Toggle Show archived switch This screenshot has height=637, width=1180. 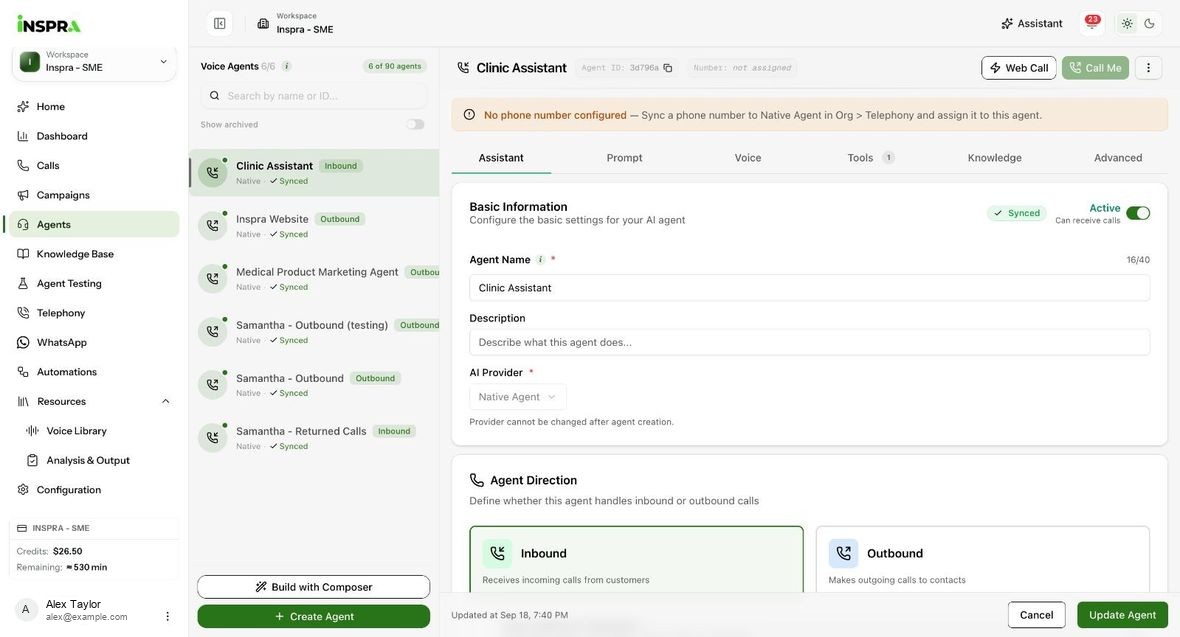click(x=415, y=124)
